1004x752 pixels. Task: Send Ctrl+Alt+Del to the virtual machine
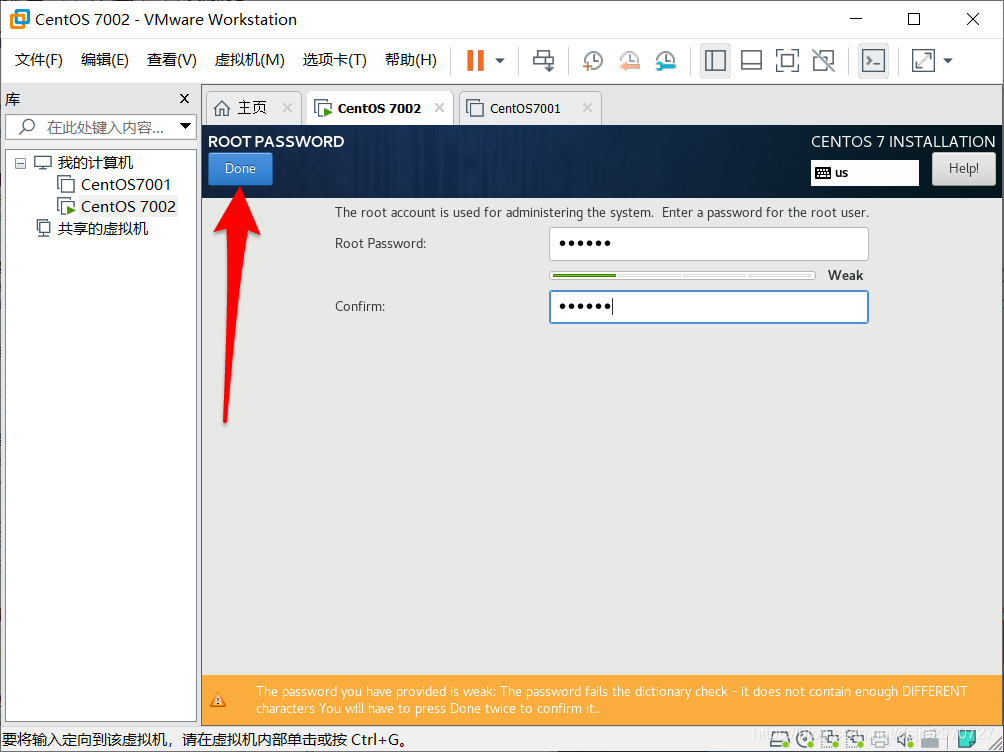pyautogui.click(x=544, y=61)
